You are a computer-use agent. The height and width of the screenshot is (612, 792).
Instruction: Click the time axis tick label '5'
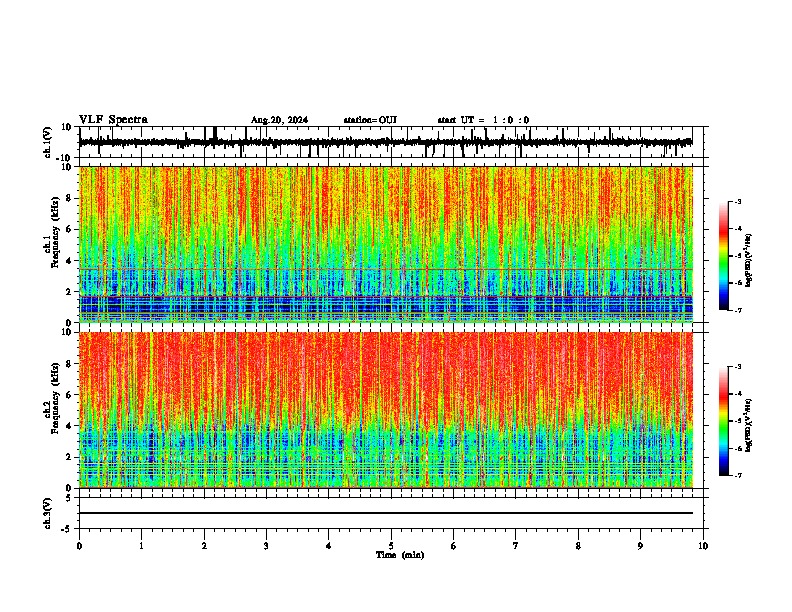click(x=391, y=546)
